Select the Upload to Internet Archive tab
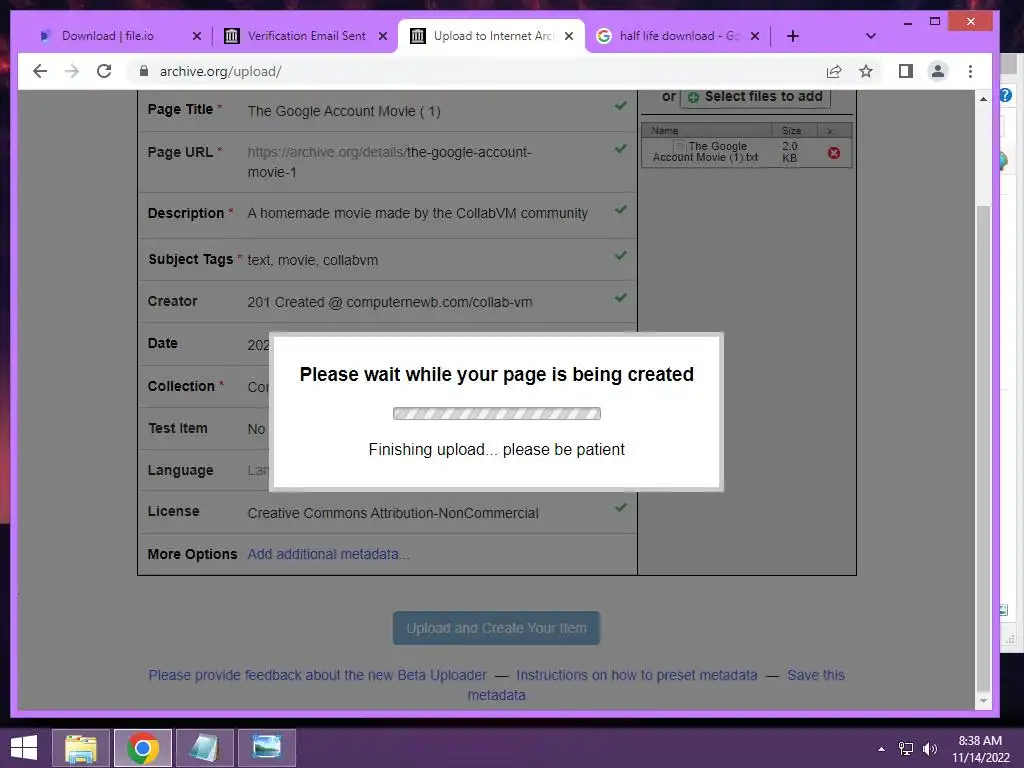 coord(492,36)
